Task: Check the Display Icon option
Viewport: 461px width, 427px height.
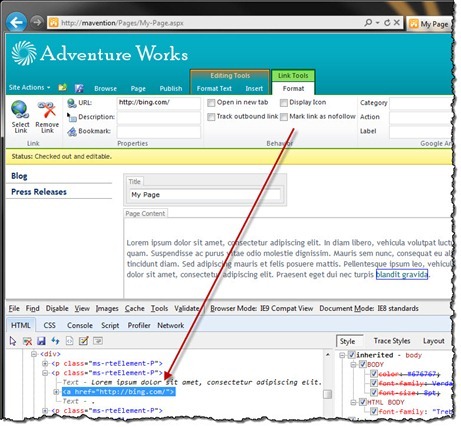Action: (284, 103)
